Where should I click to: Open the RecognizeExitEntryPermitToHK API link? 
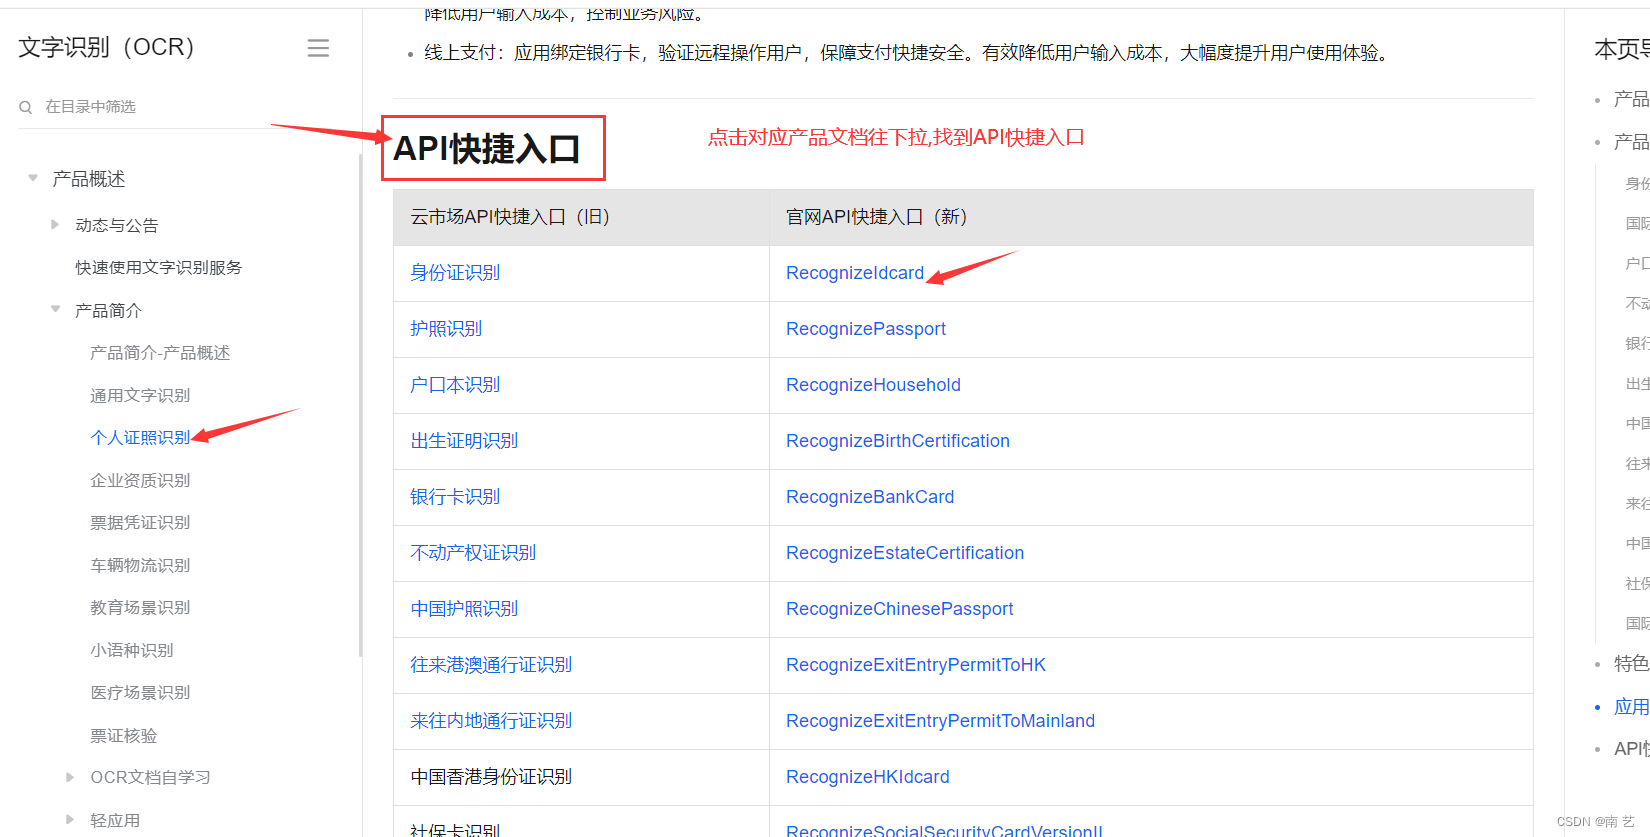click(916, 665)
